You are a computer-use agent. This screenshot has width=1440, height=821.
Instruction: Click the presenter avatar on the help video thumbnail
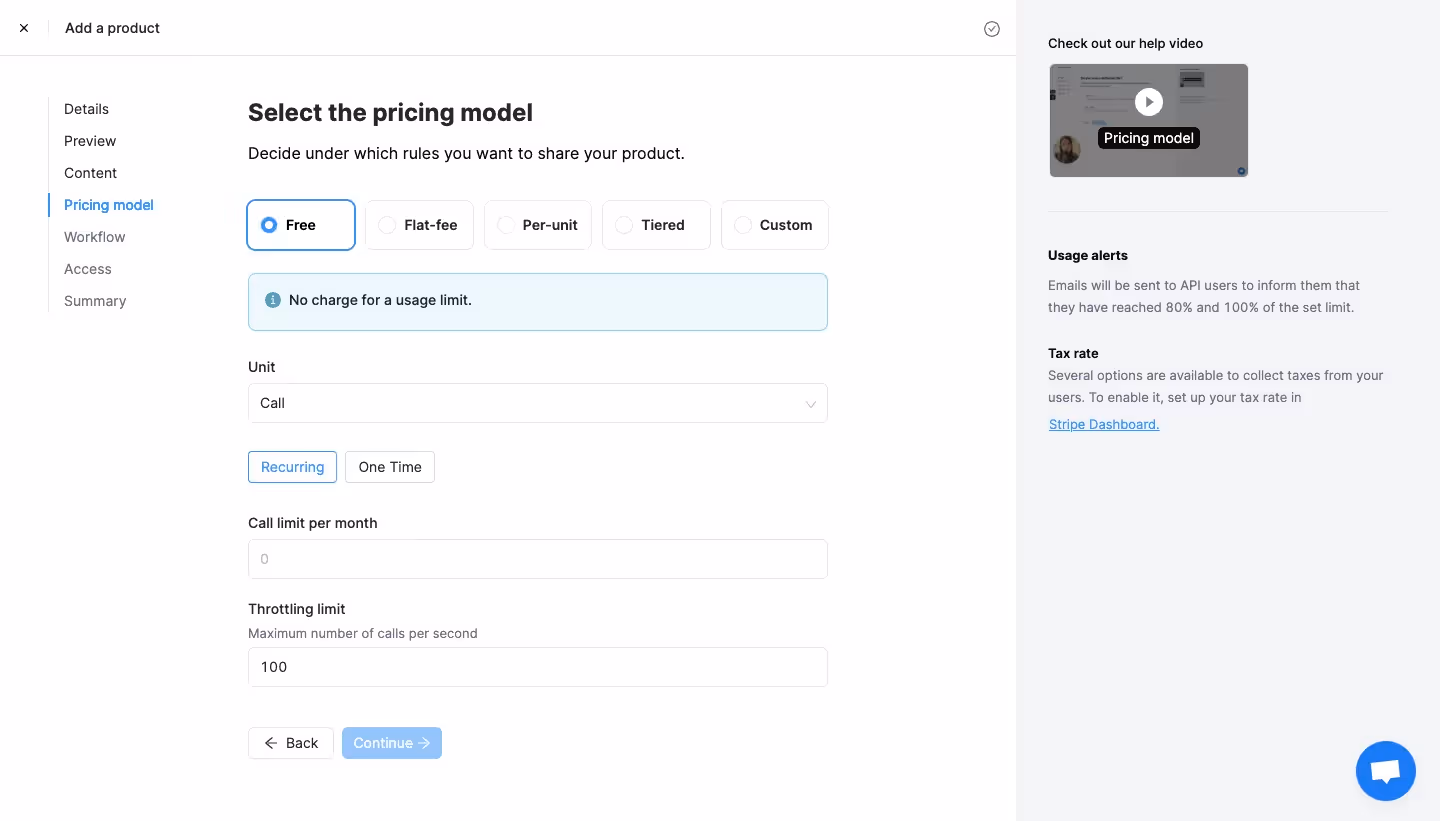1066,148
